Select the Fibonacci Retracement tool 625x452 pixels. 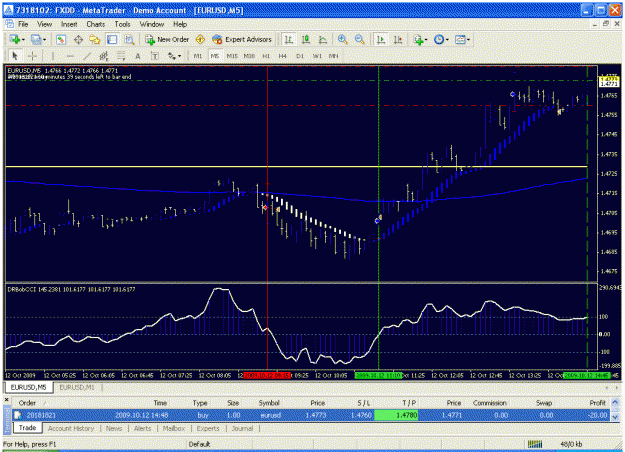tap(121, 56)
